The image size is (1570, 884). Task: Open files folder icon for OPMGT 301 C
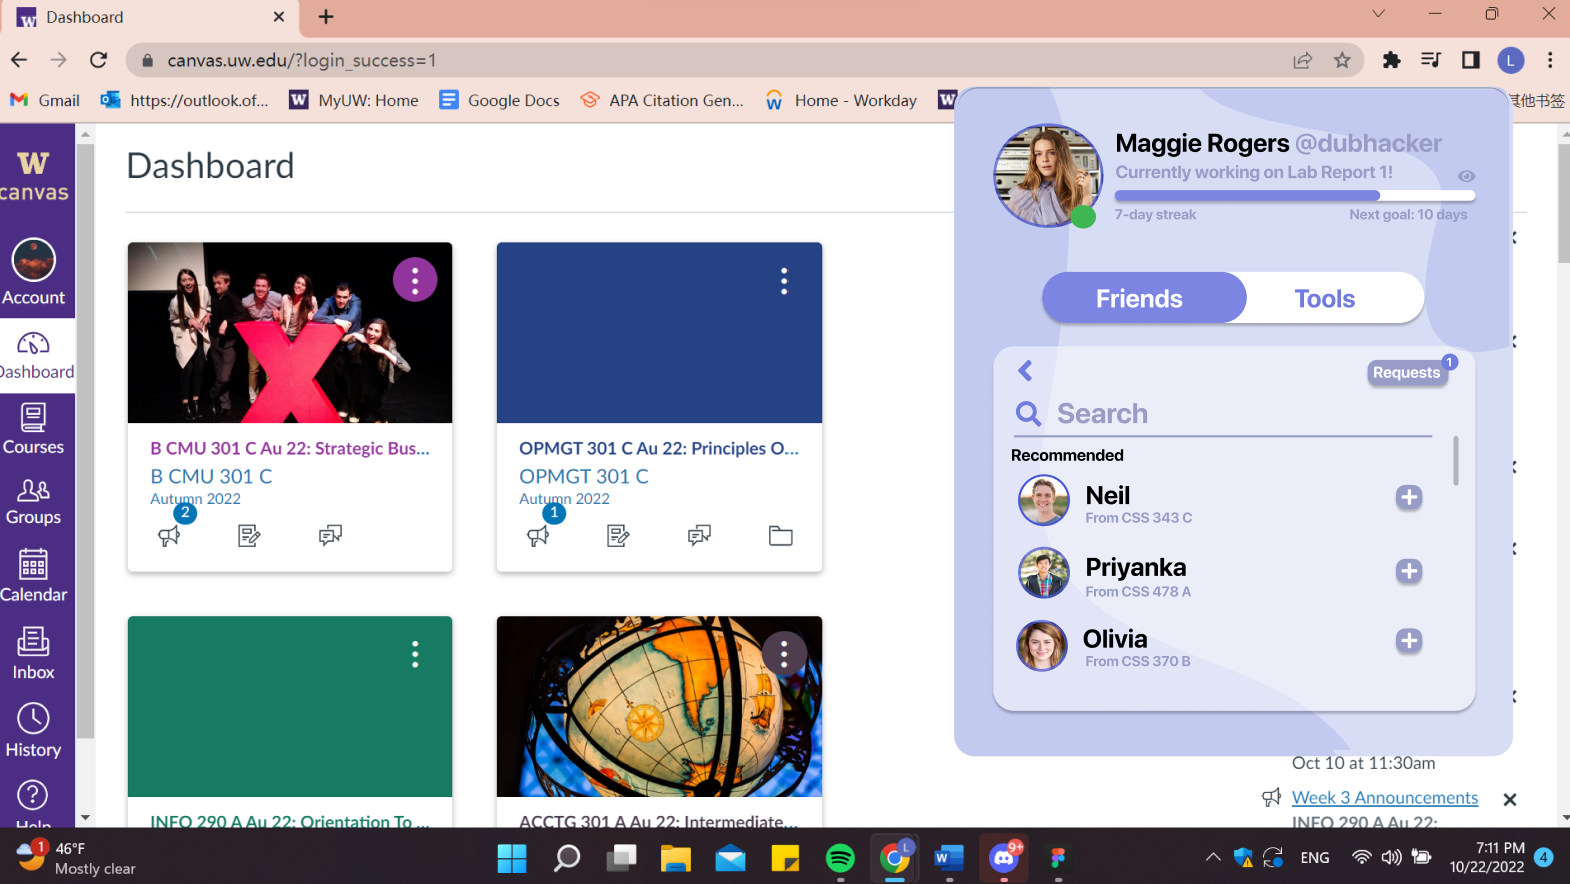(x=781, y=536)
